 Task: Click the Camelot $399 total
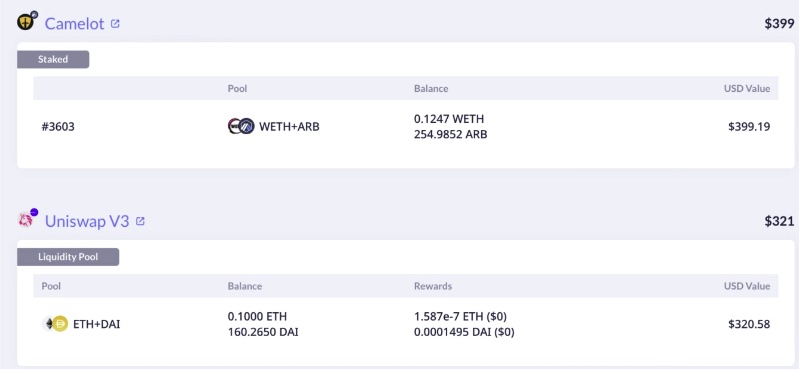pyautogui.click(x=779, y=23)
